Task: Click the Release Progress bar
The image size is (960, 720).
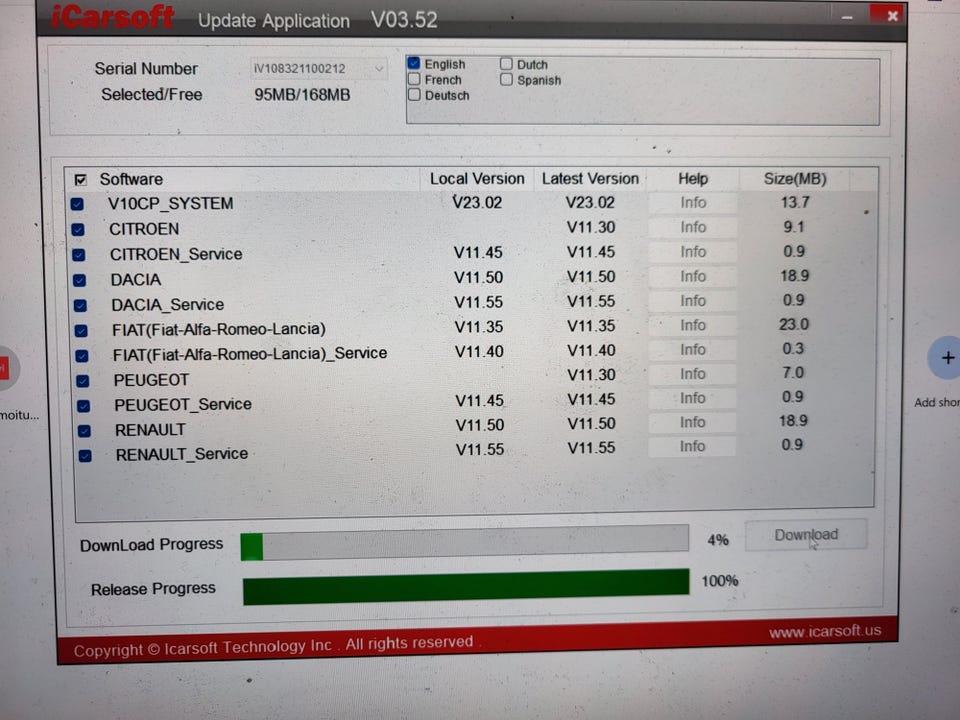Action: tap(466, 587)
